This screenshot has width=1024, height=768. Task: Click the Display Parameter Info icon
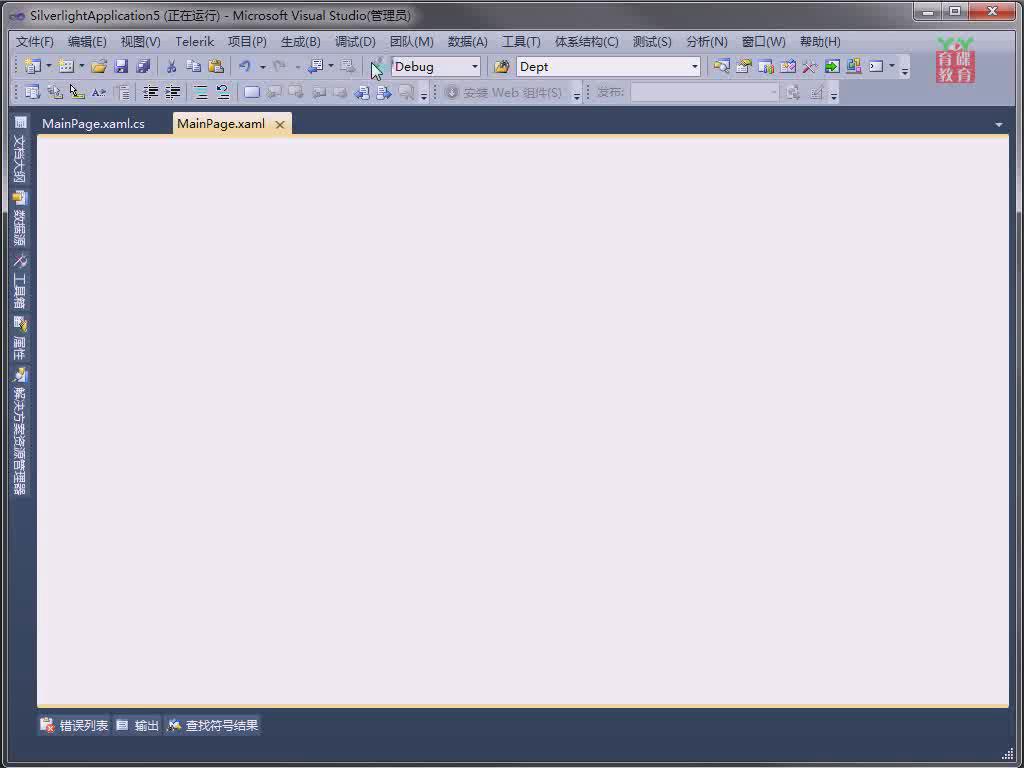pos(55,92)
